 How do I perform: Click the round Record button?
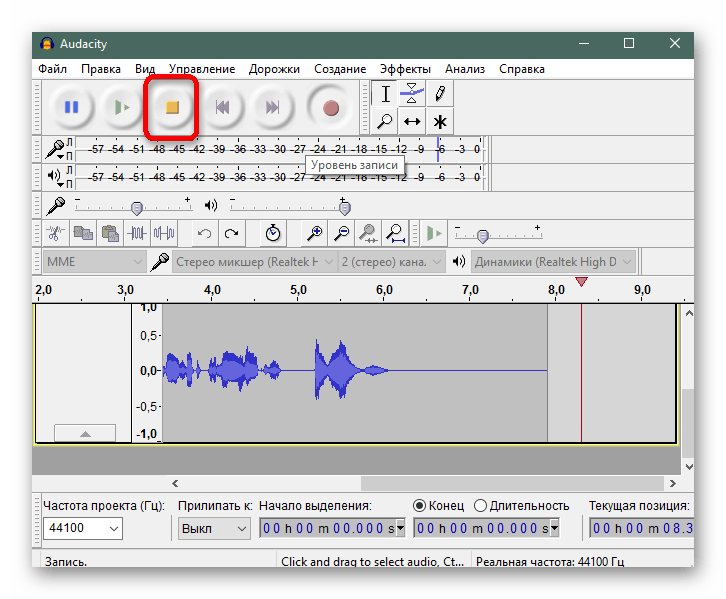coord(330,107)
